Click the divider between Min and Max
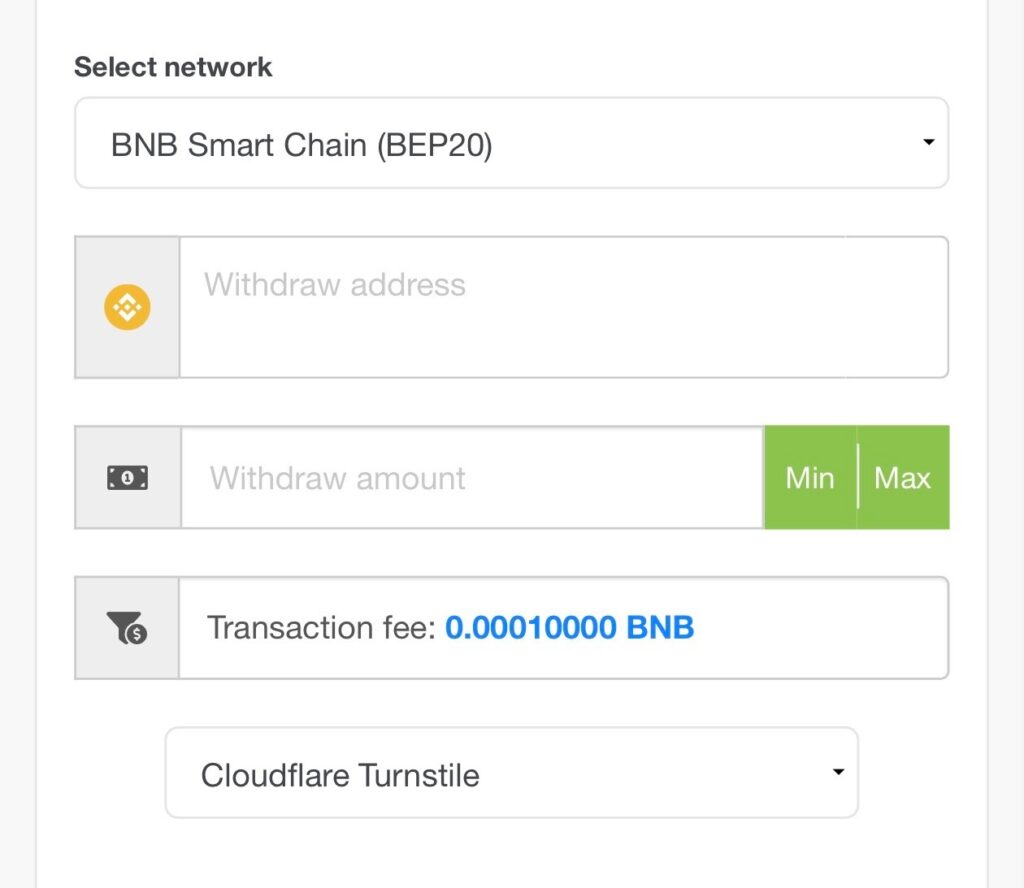The height and width of the screenshot is (888, 1024). [857, 478]
